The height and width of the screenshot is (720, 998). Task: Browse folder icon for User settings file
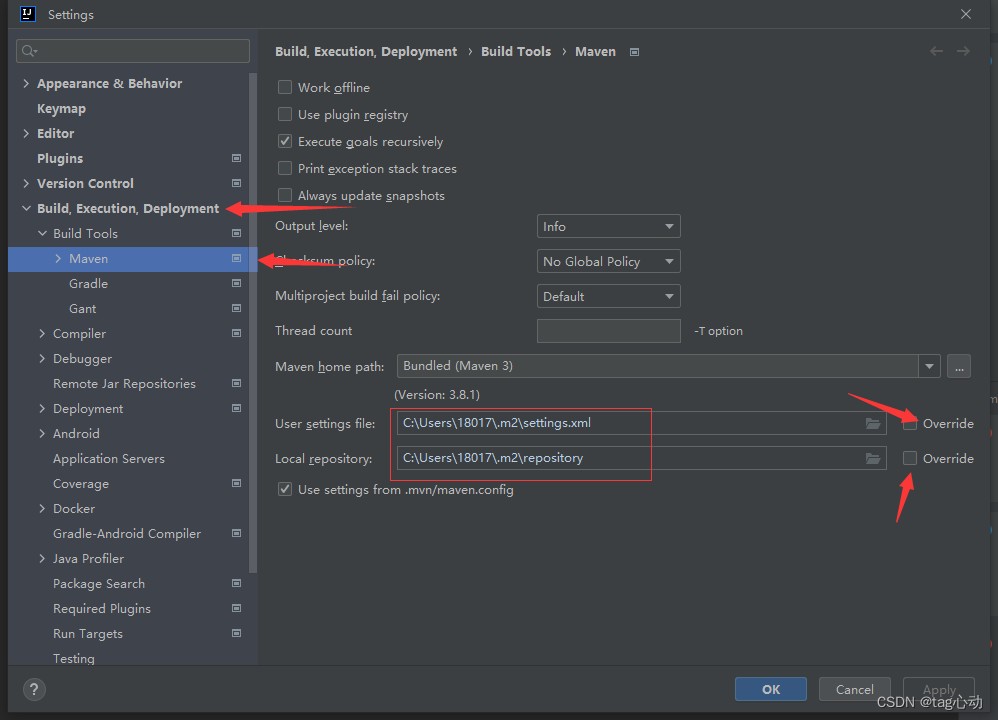point(873,423)
